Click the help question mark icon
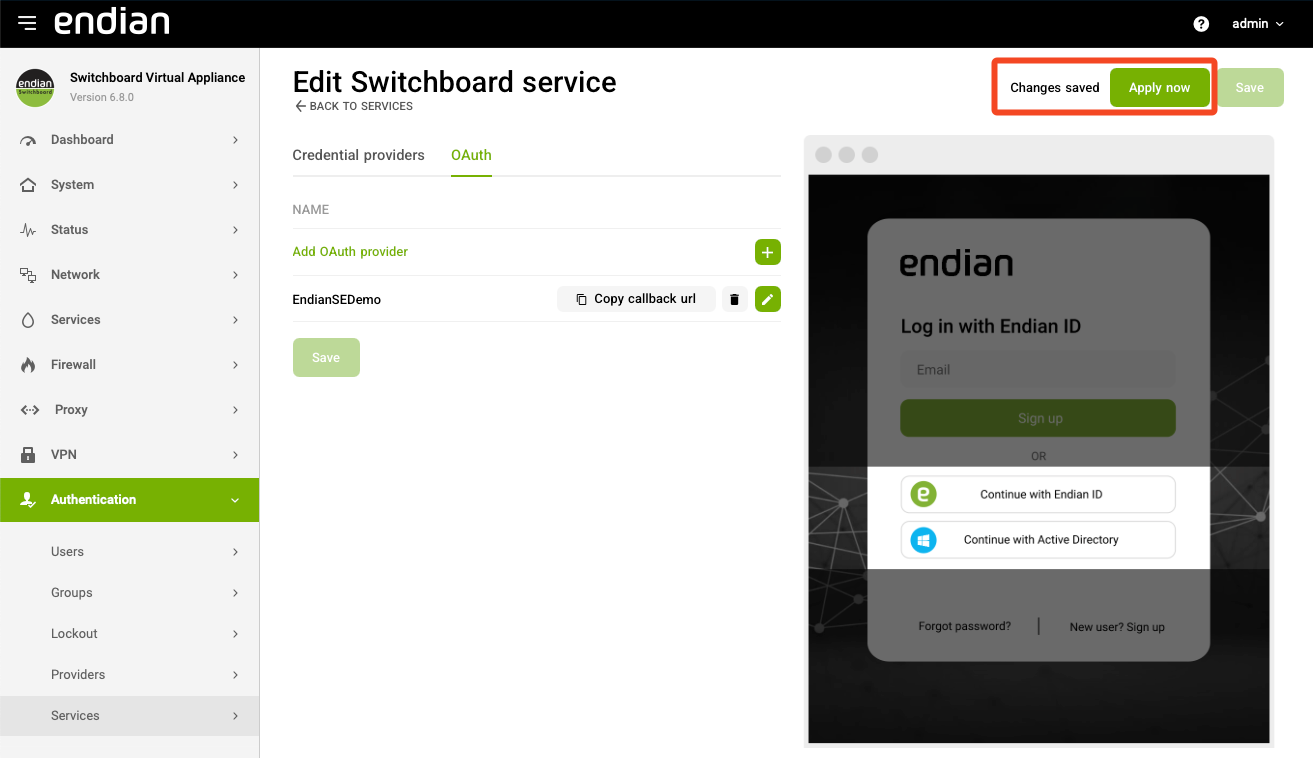 [1201, 24]
